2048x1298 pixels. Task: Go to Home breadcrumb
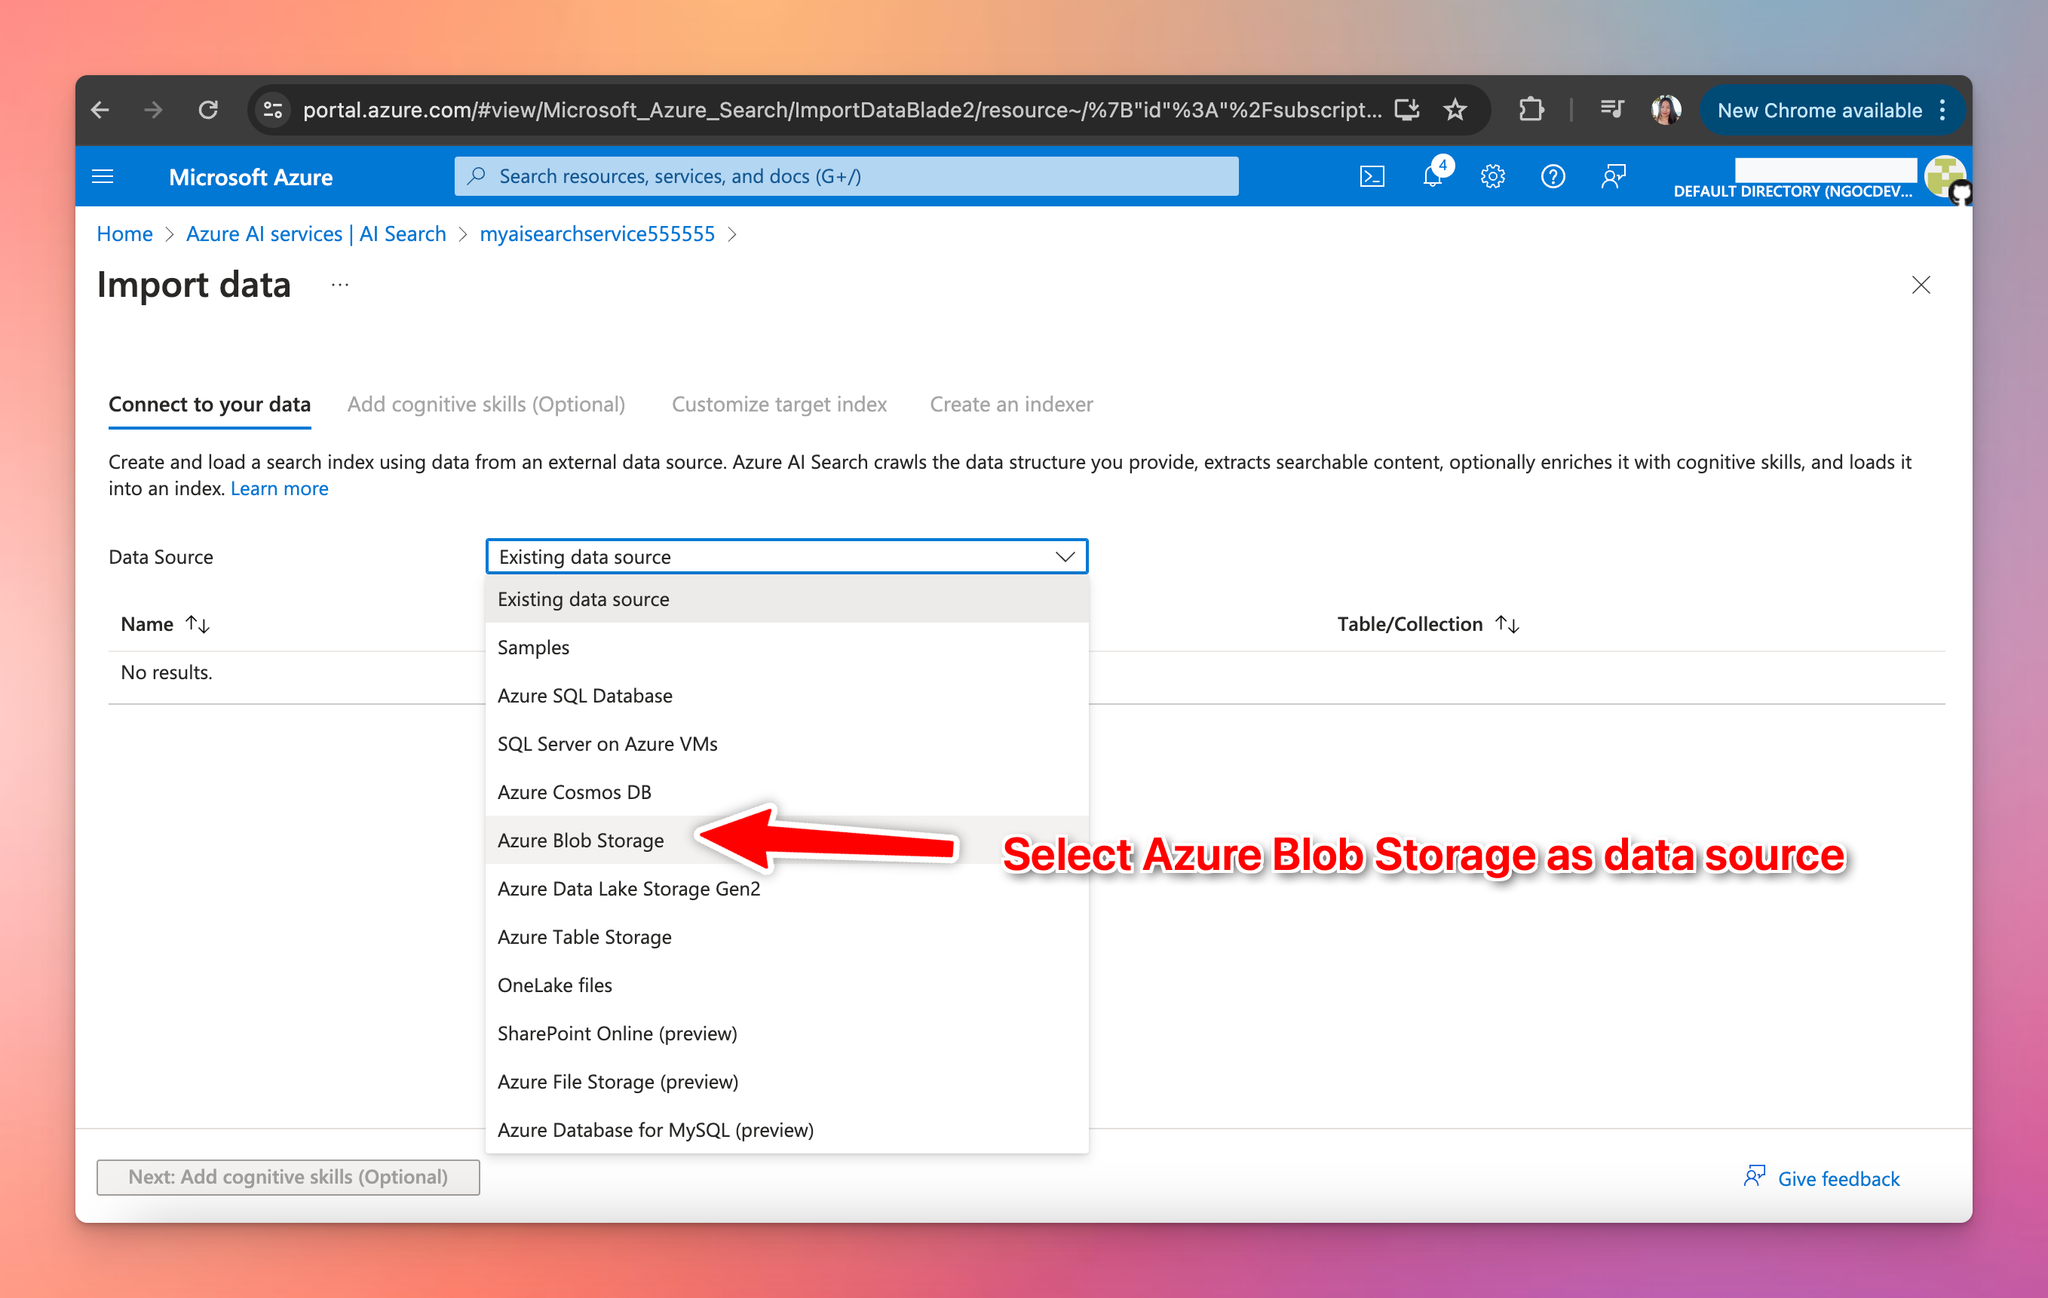pyautogui.click(x=125, y=234)
